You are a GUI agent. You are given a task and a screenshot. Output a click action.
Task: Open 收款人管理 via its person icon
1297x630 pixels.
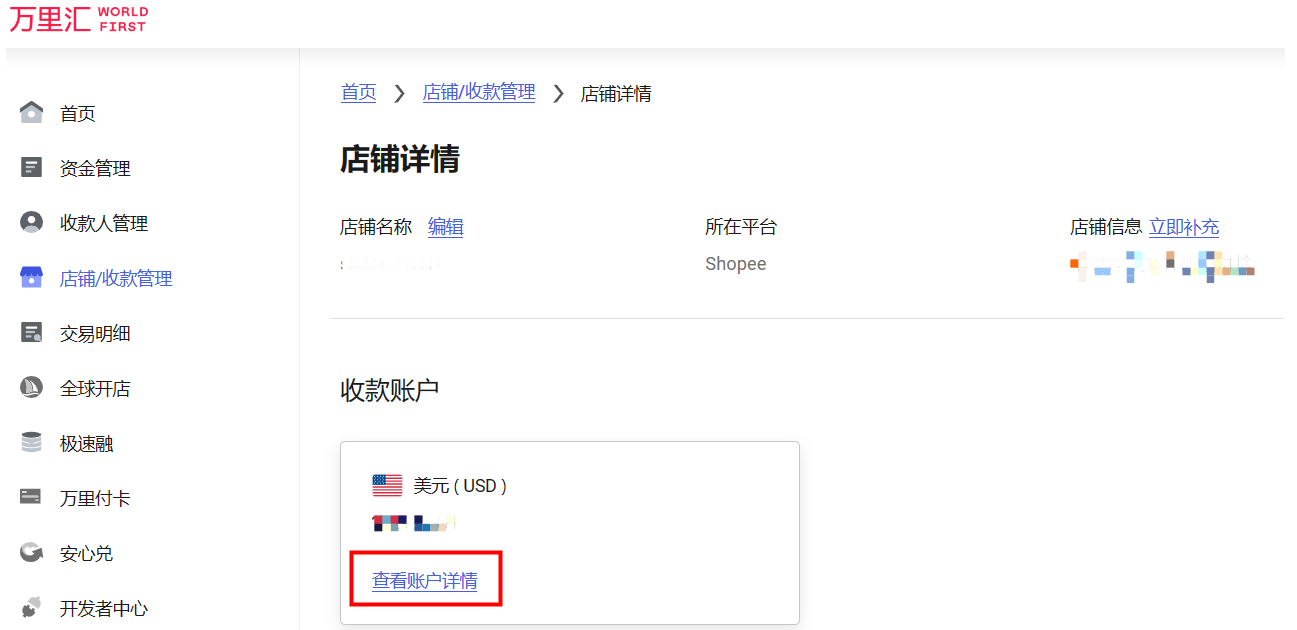[x=31, y=222]
